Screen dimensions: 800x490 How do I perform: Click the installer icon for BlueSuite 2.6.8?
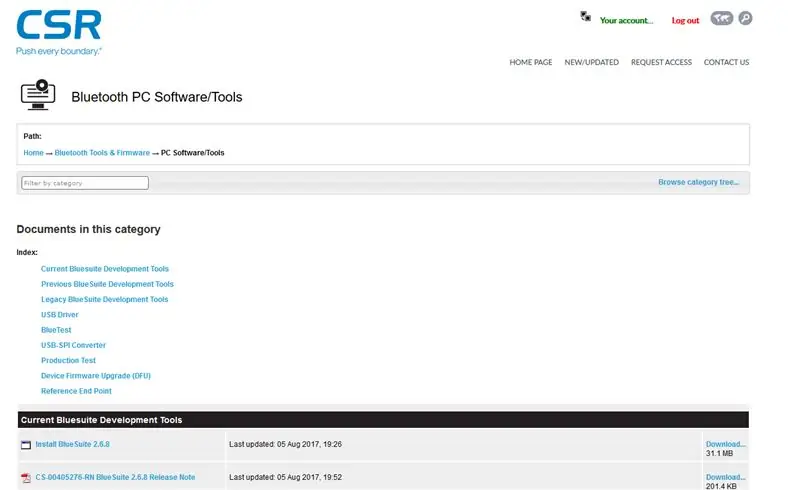[x=26, y=445]
